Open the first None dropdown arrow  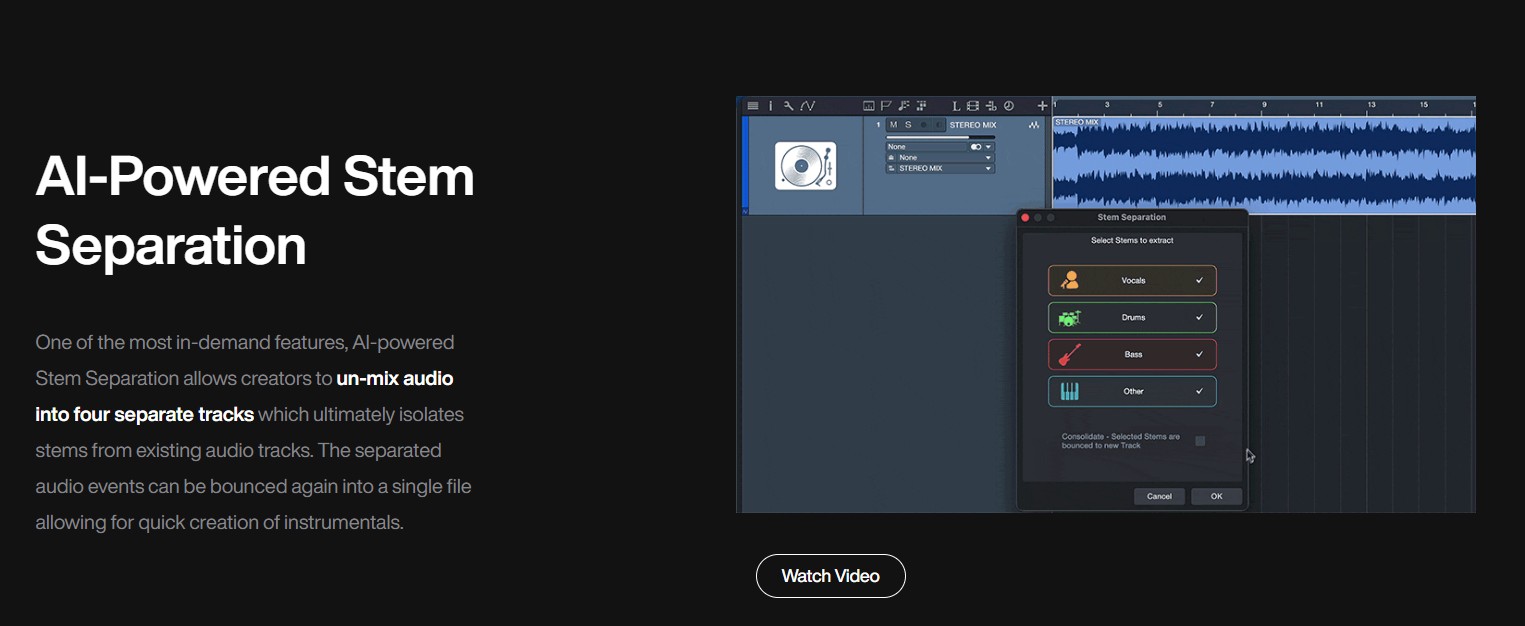tap(988, 147)
